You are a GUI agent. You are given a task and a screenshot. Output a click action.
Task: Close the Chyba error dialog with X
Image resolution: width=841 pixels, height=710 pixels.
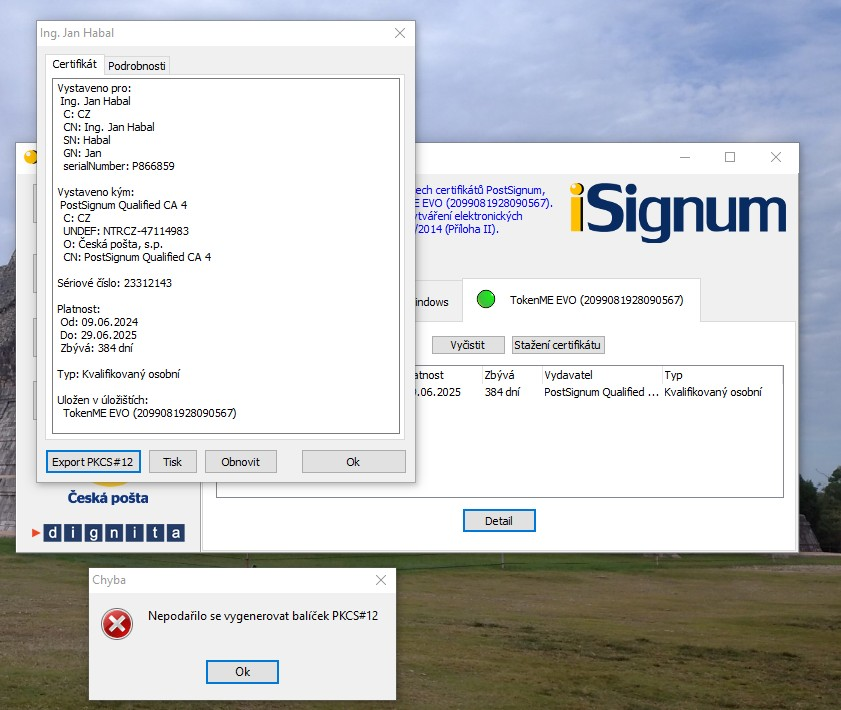pos(380,580)
